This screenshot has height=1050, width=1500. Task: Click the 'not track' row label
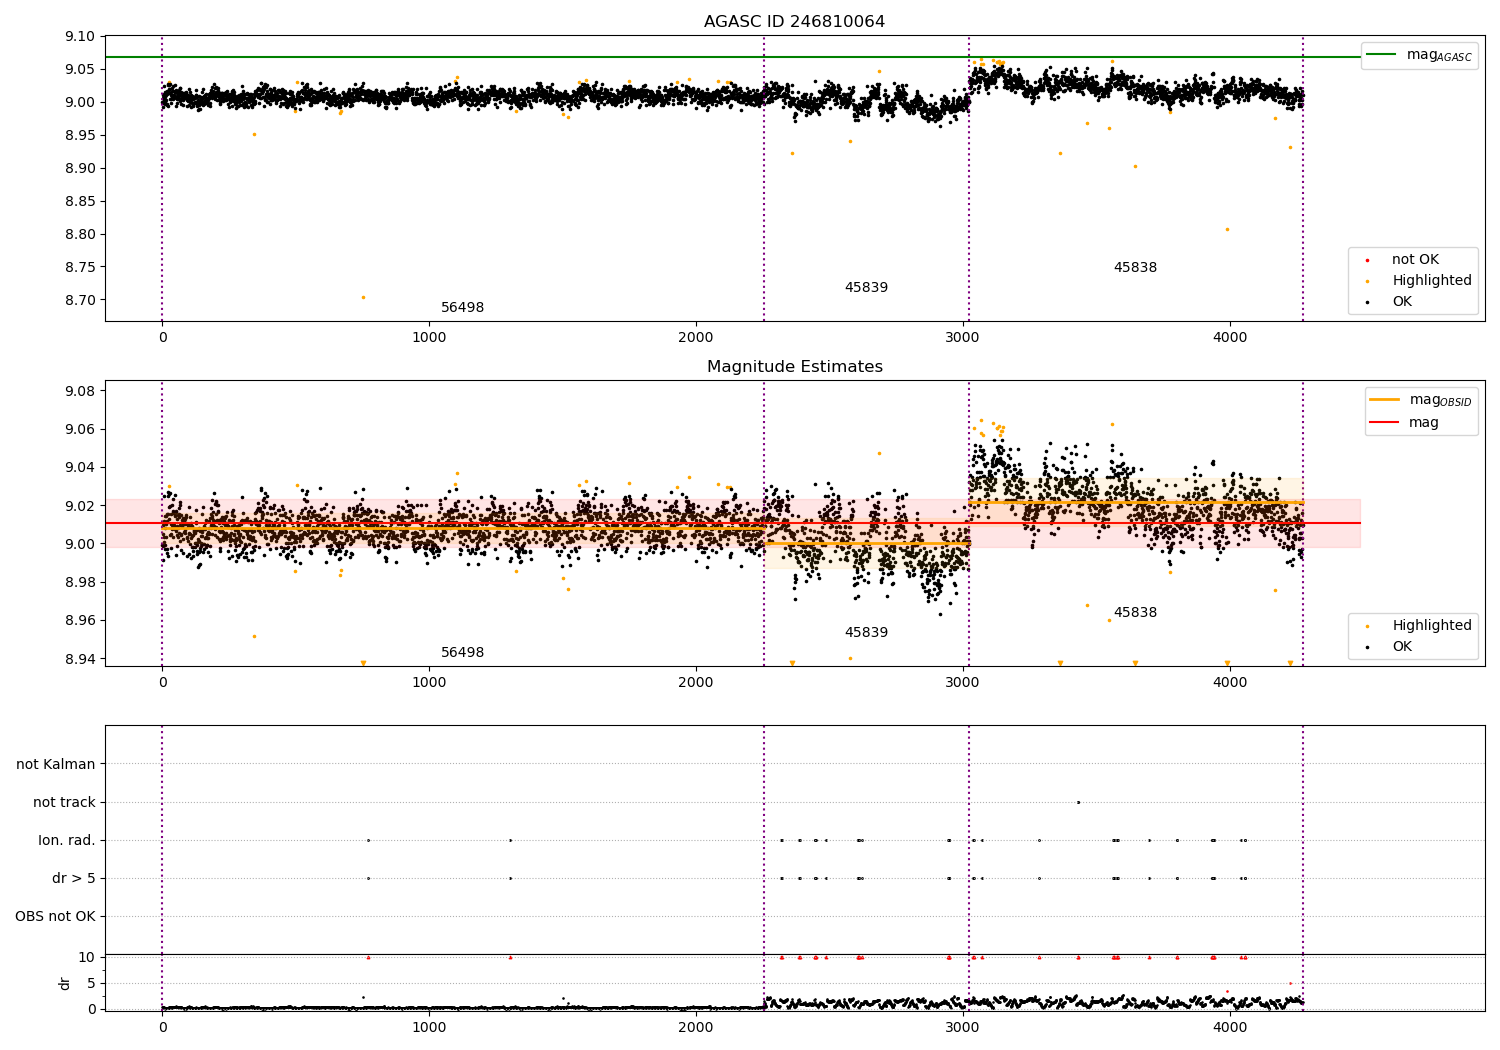click(x=64, y=802)
